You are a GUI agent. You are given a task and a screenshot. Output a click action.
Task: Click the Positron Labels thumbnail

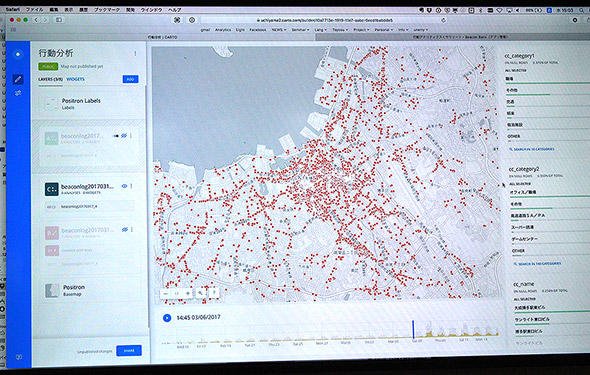pos(52,104)
